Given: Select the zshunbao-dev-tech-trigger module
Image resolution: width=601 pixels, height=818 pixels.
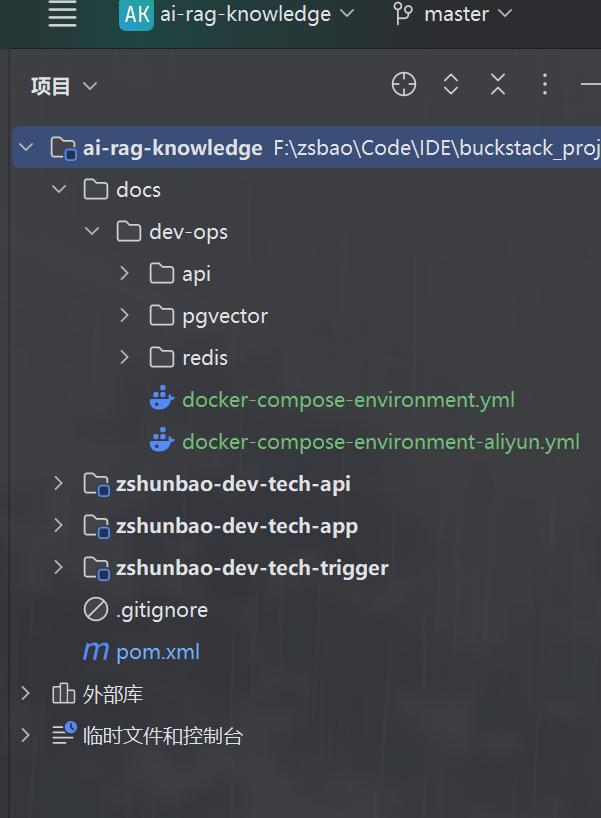Looking at the screenshot, I should tap(251, 568).
